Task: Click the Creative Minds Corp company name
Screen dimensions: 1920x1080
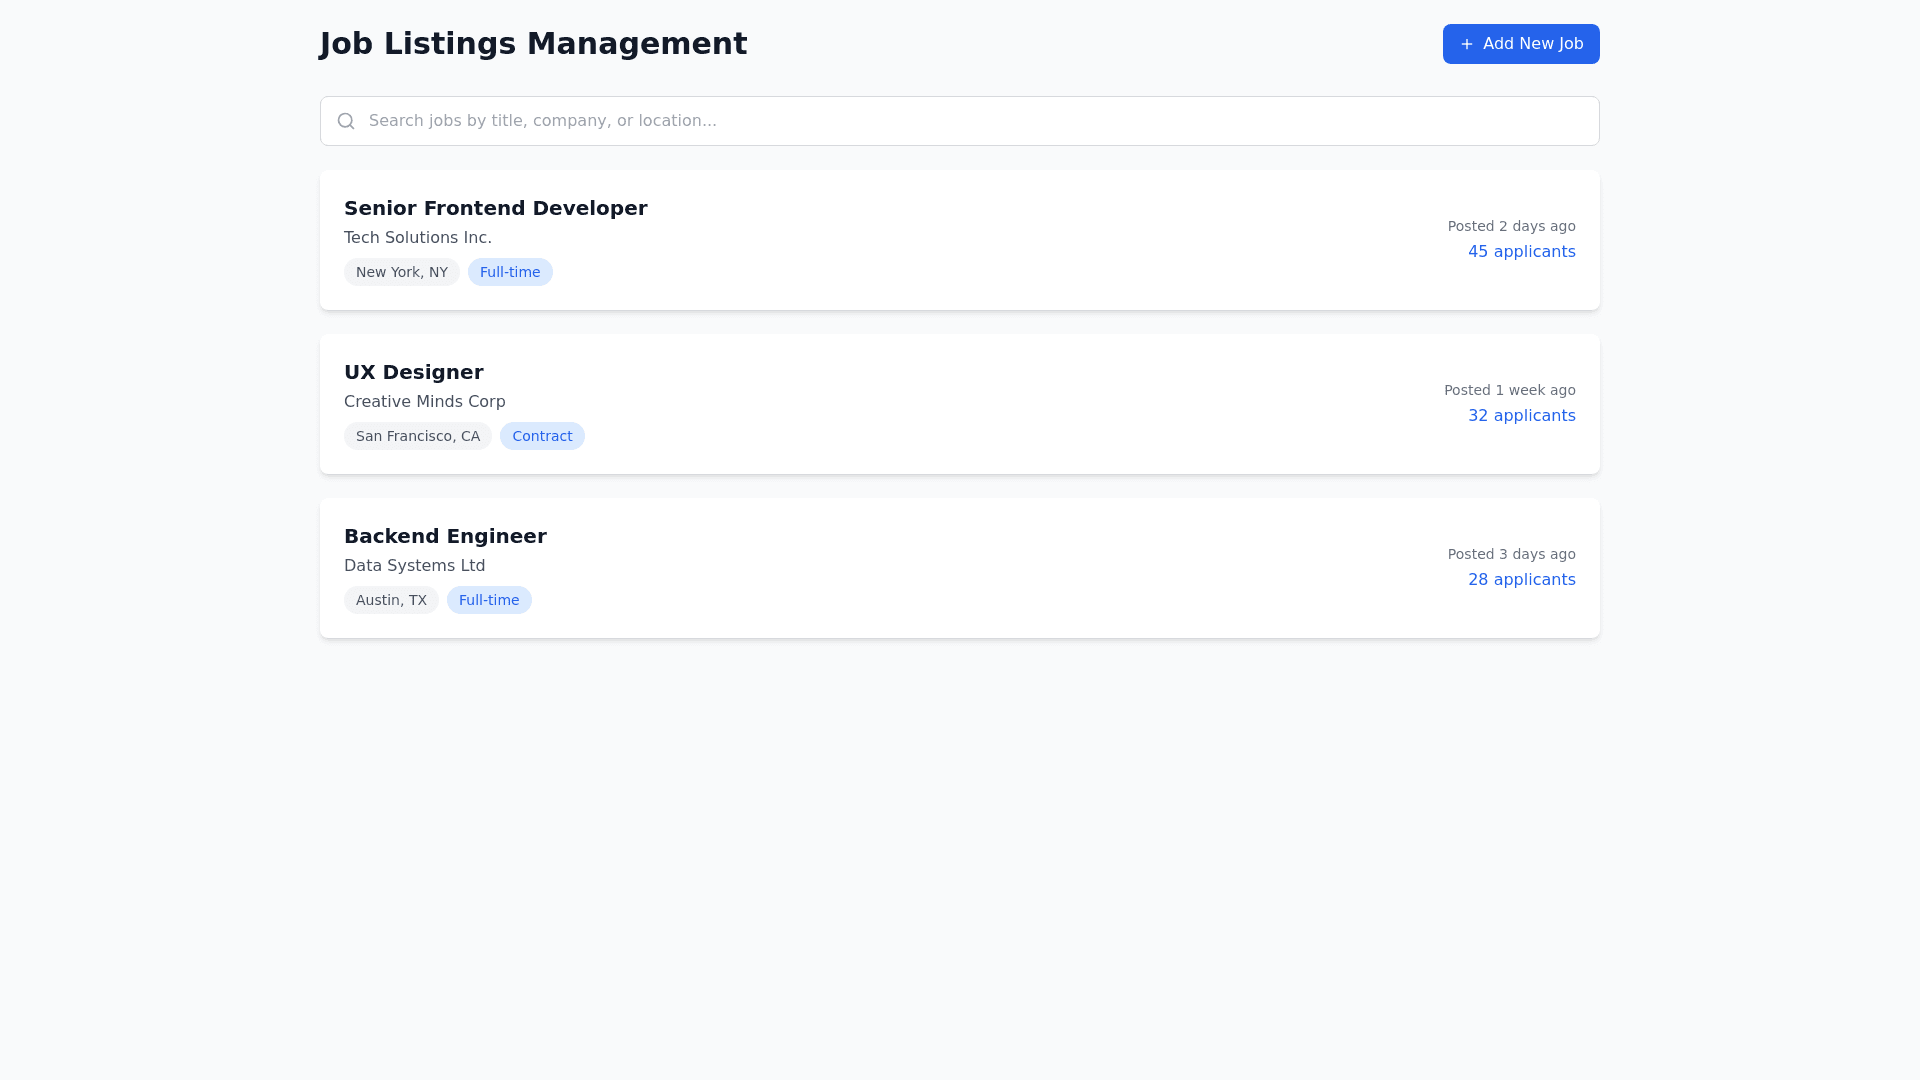Action: coord(424,402)
